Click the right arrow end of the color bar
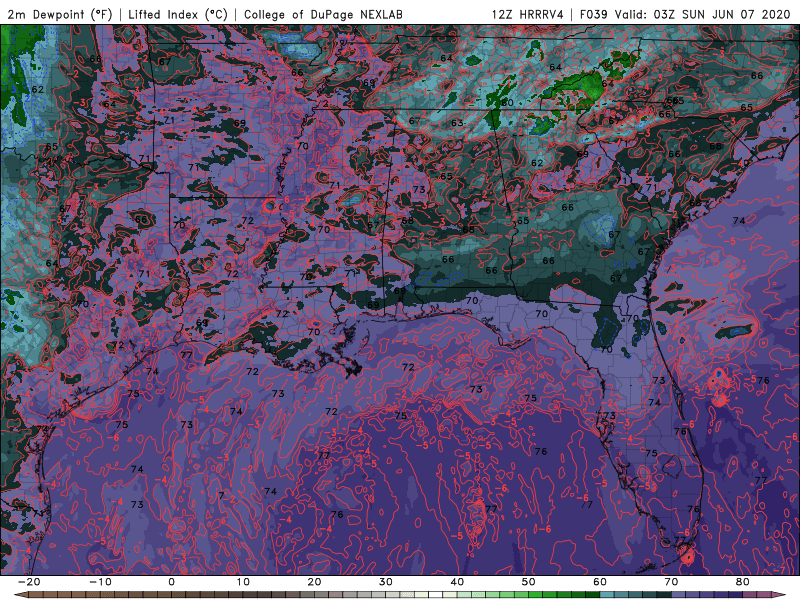The image size is (800, 600). click(x=781, y=595)
